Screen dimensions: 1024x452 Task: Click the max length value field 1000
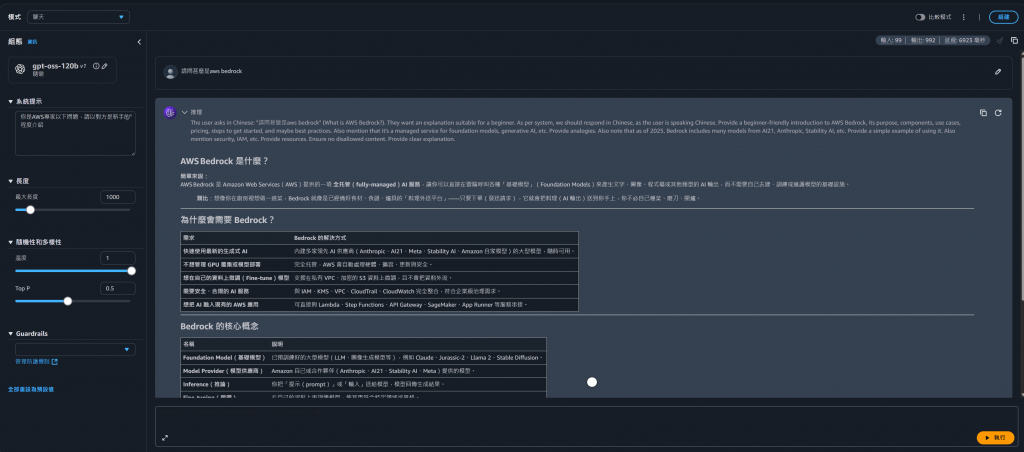coord(118,197)
